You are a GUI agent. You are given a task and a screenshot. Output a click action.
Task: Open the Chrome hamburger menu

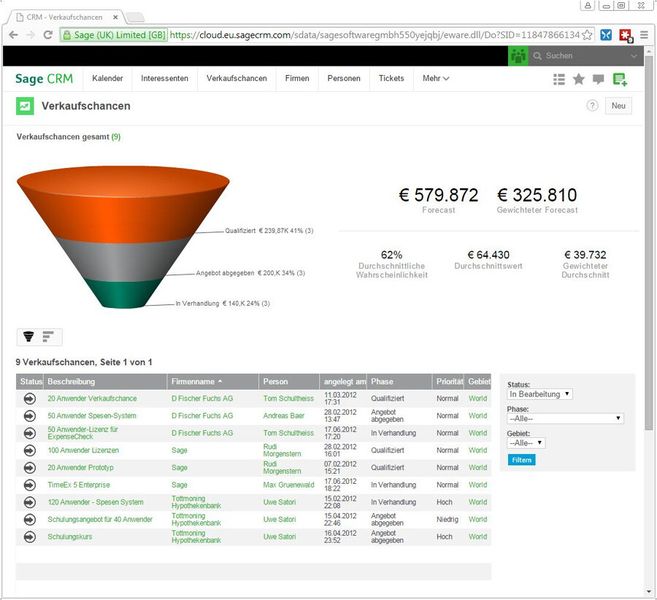[644, 35]
